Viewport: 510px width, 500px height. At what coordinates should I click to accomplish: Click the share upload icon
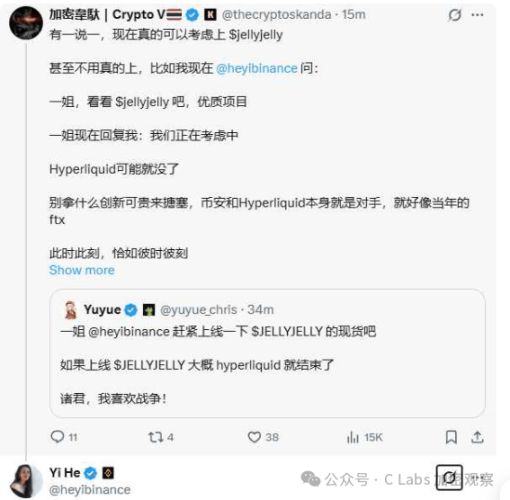(x=477, y=437)
